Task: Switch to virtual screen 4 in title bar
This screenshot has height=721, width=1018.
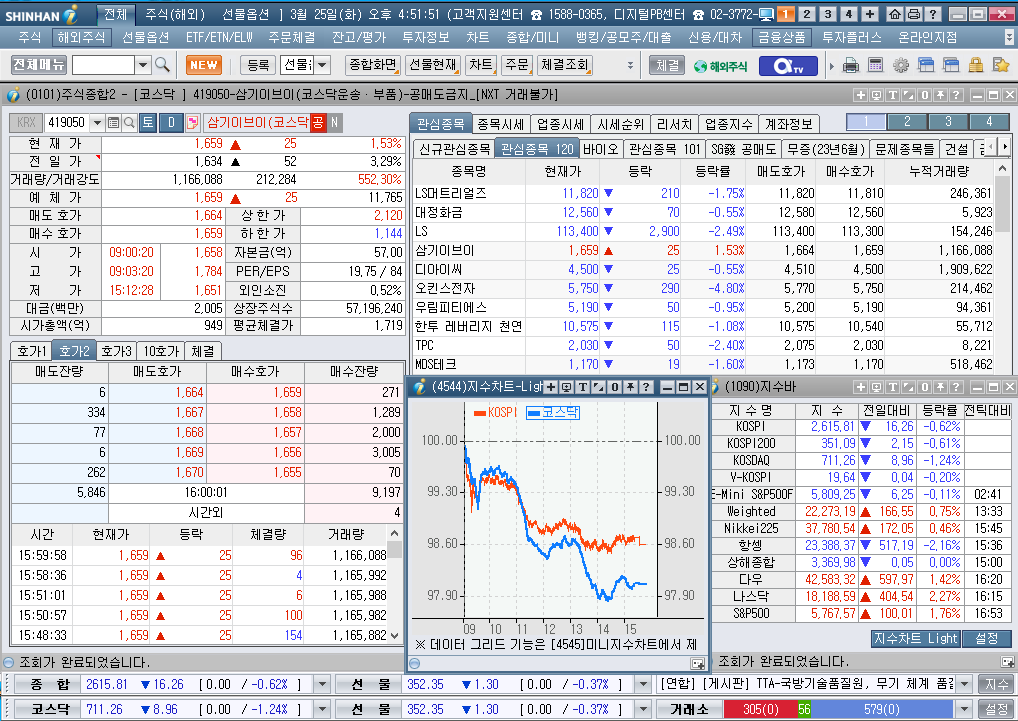Action: (x=849, y=14)
